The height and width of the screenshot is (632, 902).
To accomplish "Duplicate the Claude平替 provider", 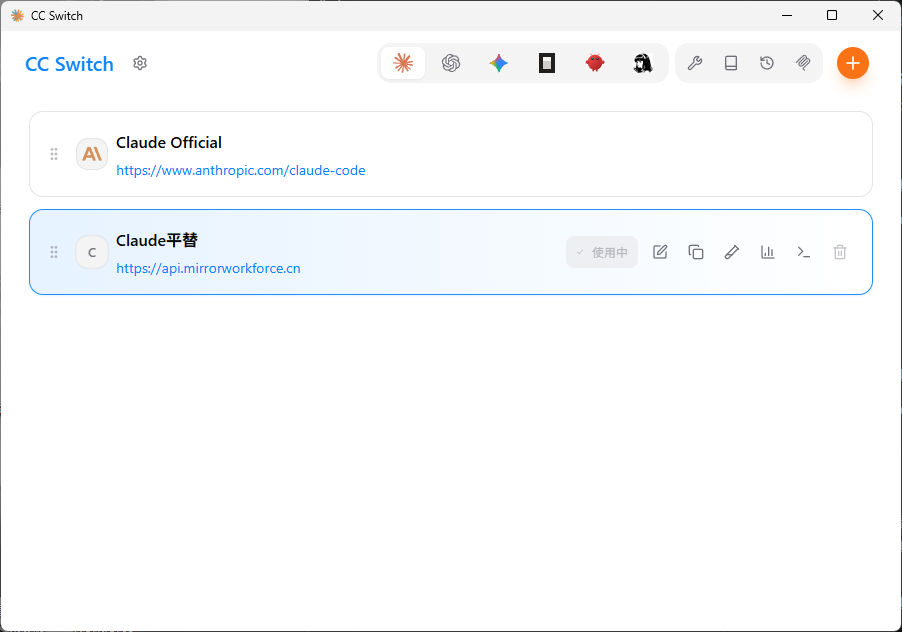I will pos(696,252).
